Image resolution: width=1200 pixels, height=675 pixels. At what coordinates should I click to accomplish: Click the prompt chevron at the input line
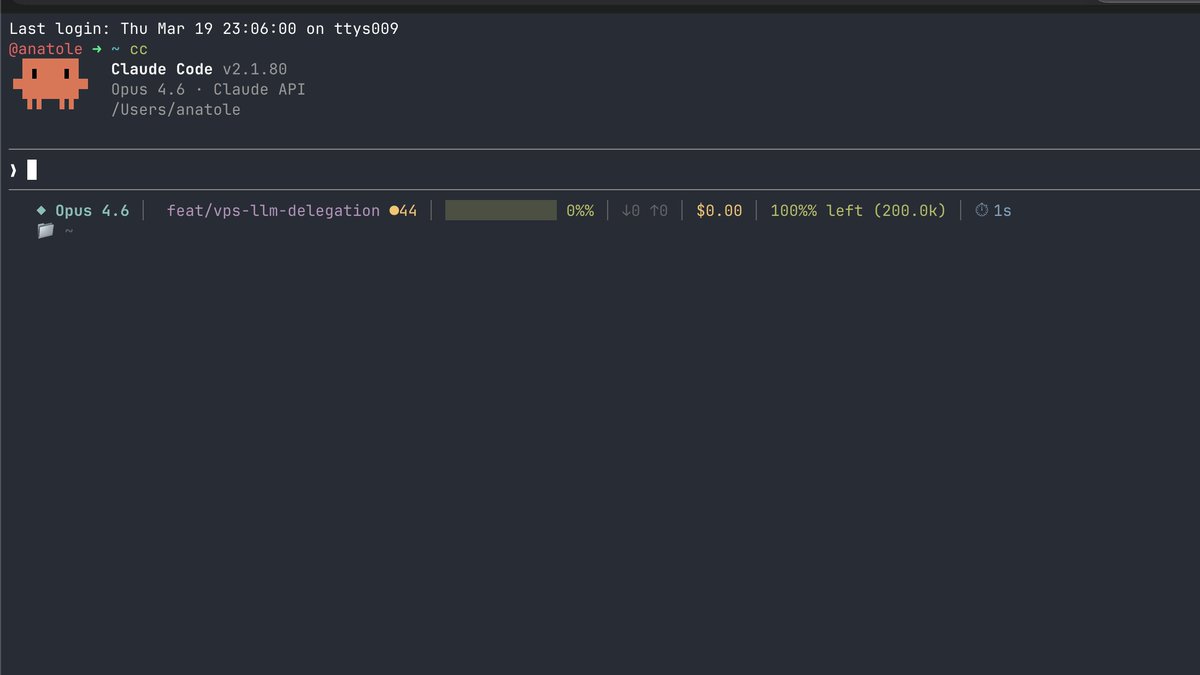(13, 170)
